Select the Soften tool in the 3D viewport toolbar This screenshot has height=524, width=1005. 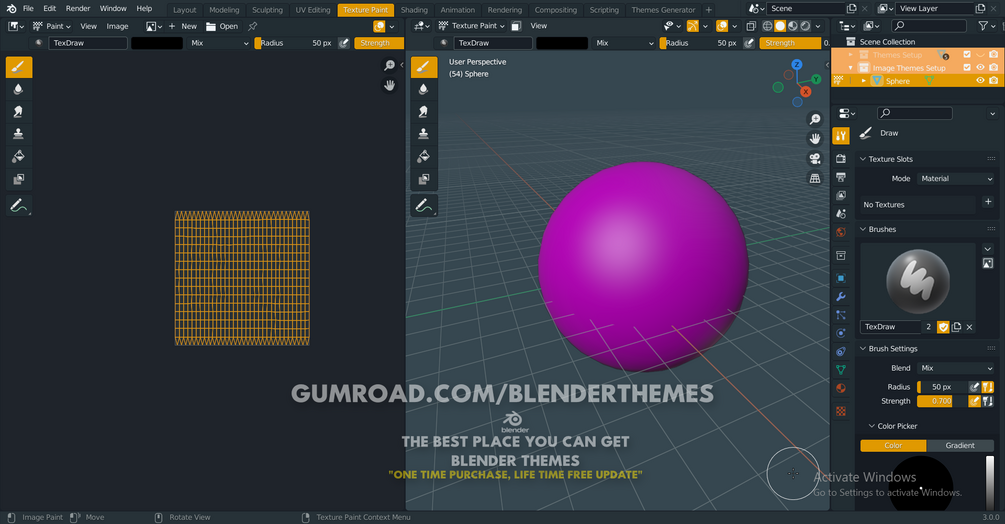click(x=424, y=90)
